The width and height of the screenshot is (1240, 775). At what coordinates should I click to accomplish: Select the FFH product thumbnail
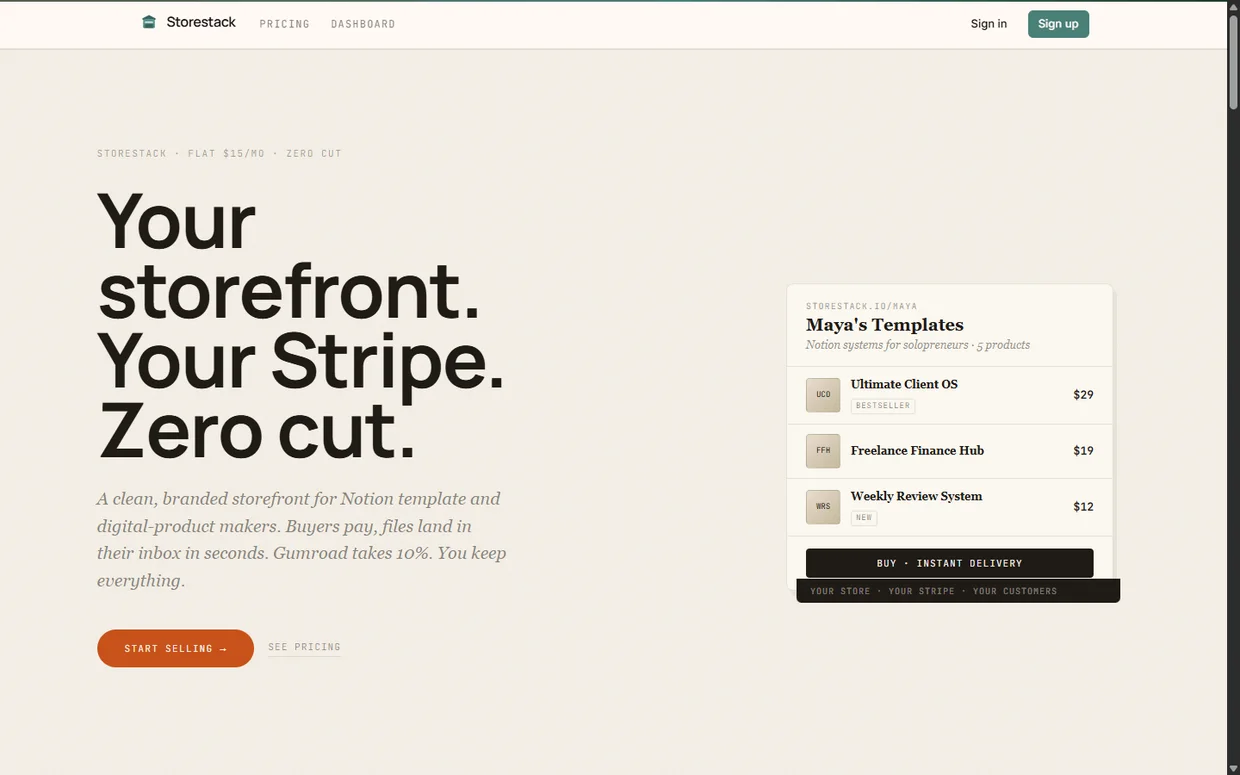pyautogui.click(x=823, y=451)
